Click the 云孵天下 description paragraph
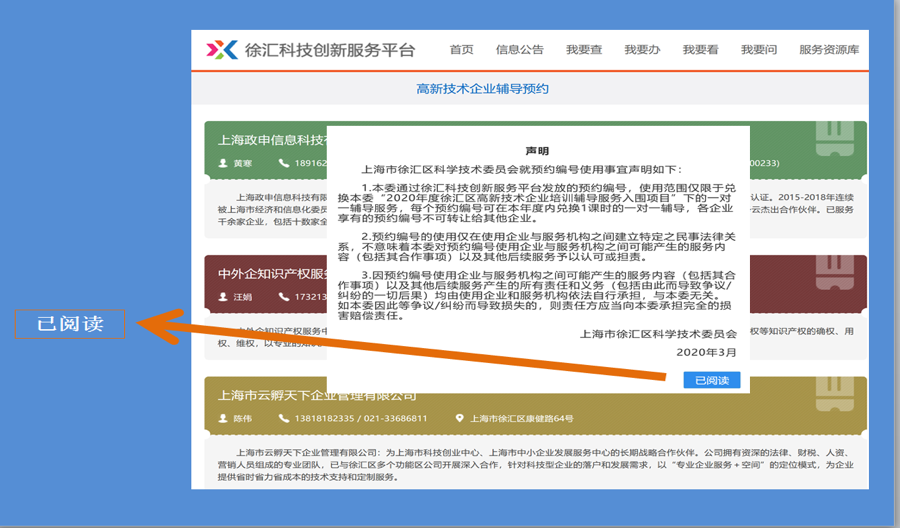This screenshot has height=528, width=900. coord(535,465)
